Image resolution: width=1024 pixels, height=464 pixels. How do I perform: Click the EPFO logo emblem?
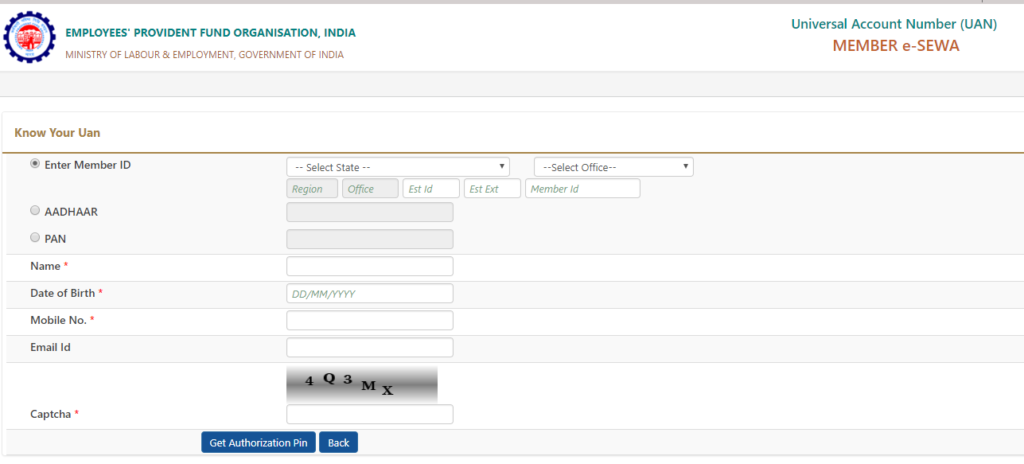tap(31, 39)
